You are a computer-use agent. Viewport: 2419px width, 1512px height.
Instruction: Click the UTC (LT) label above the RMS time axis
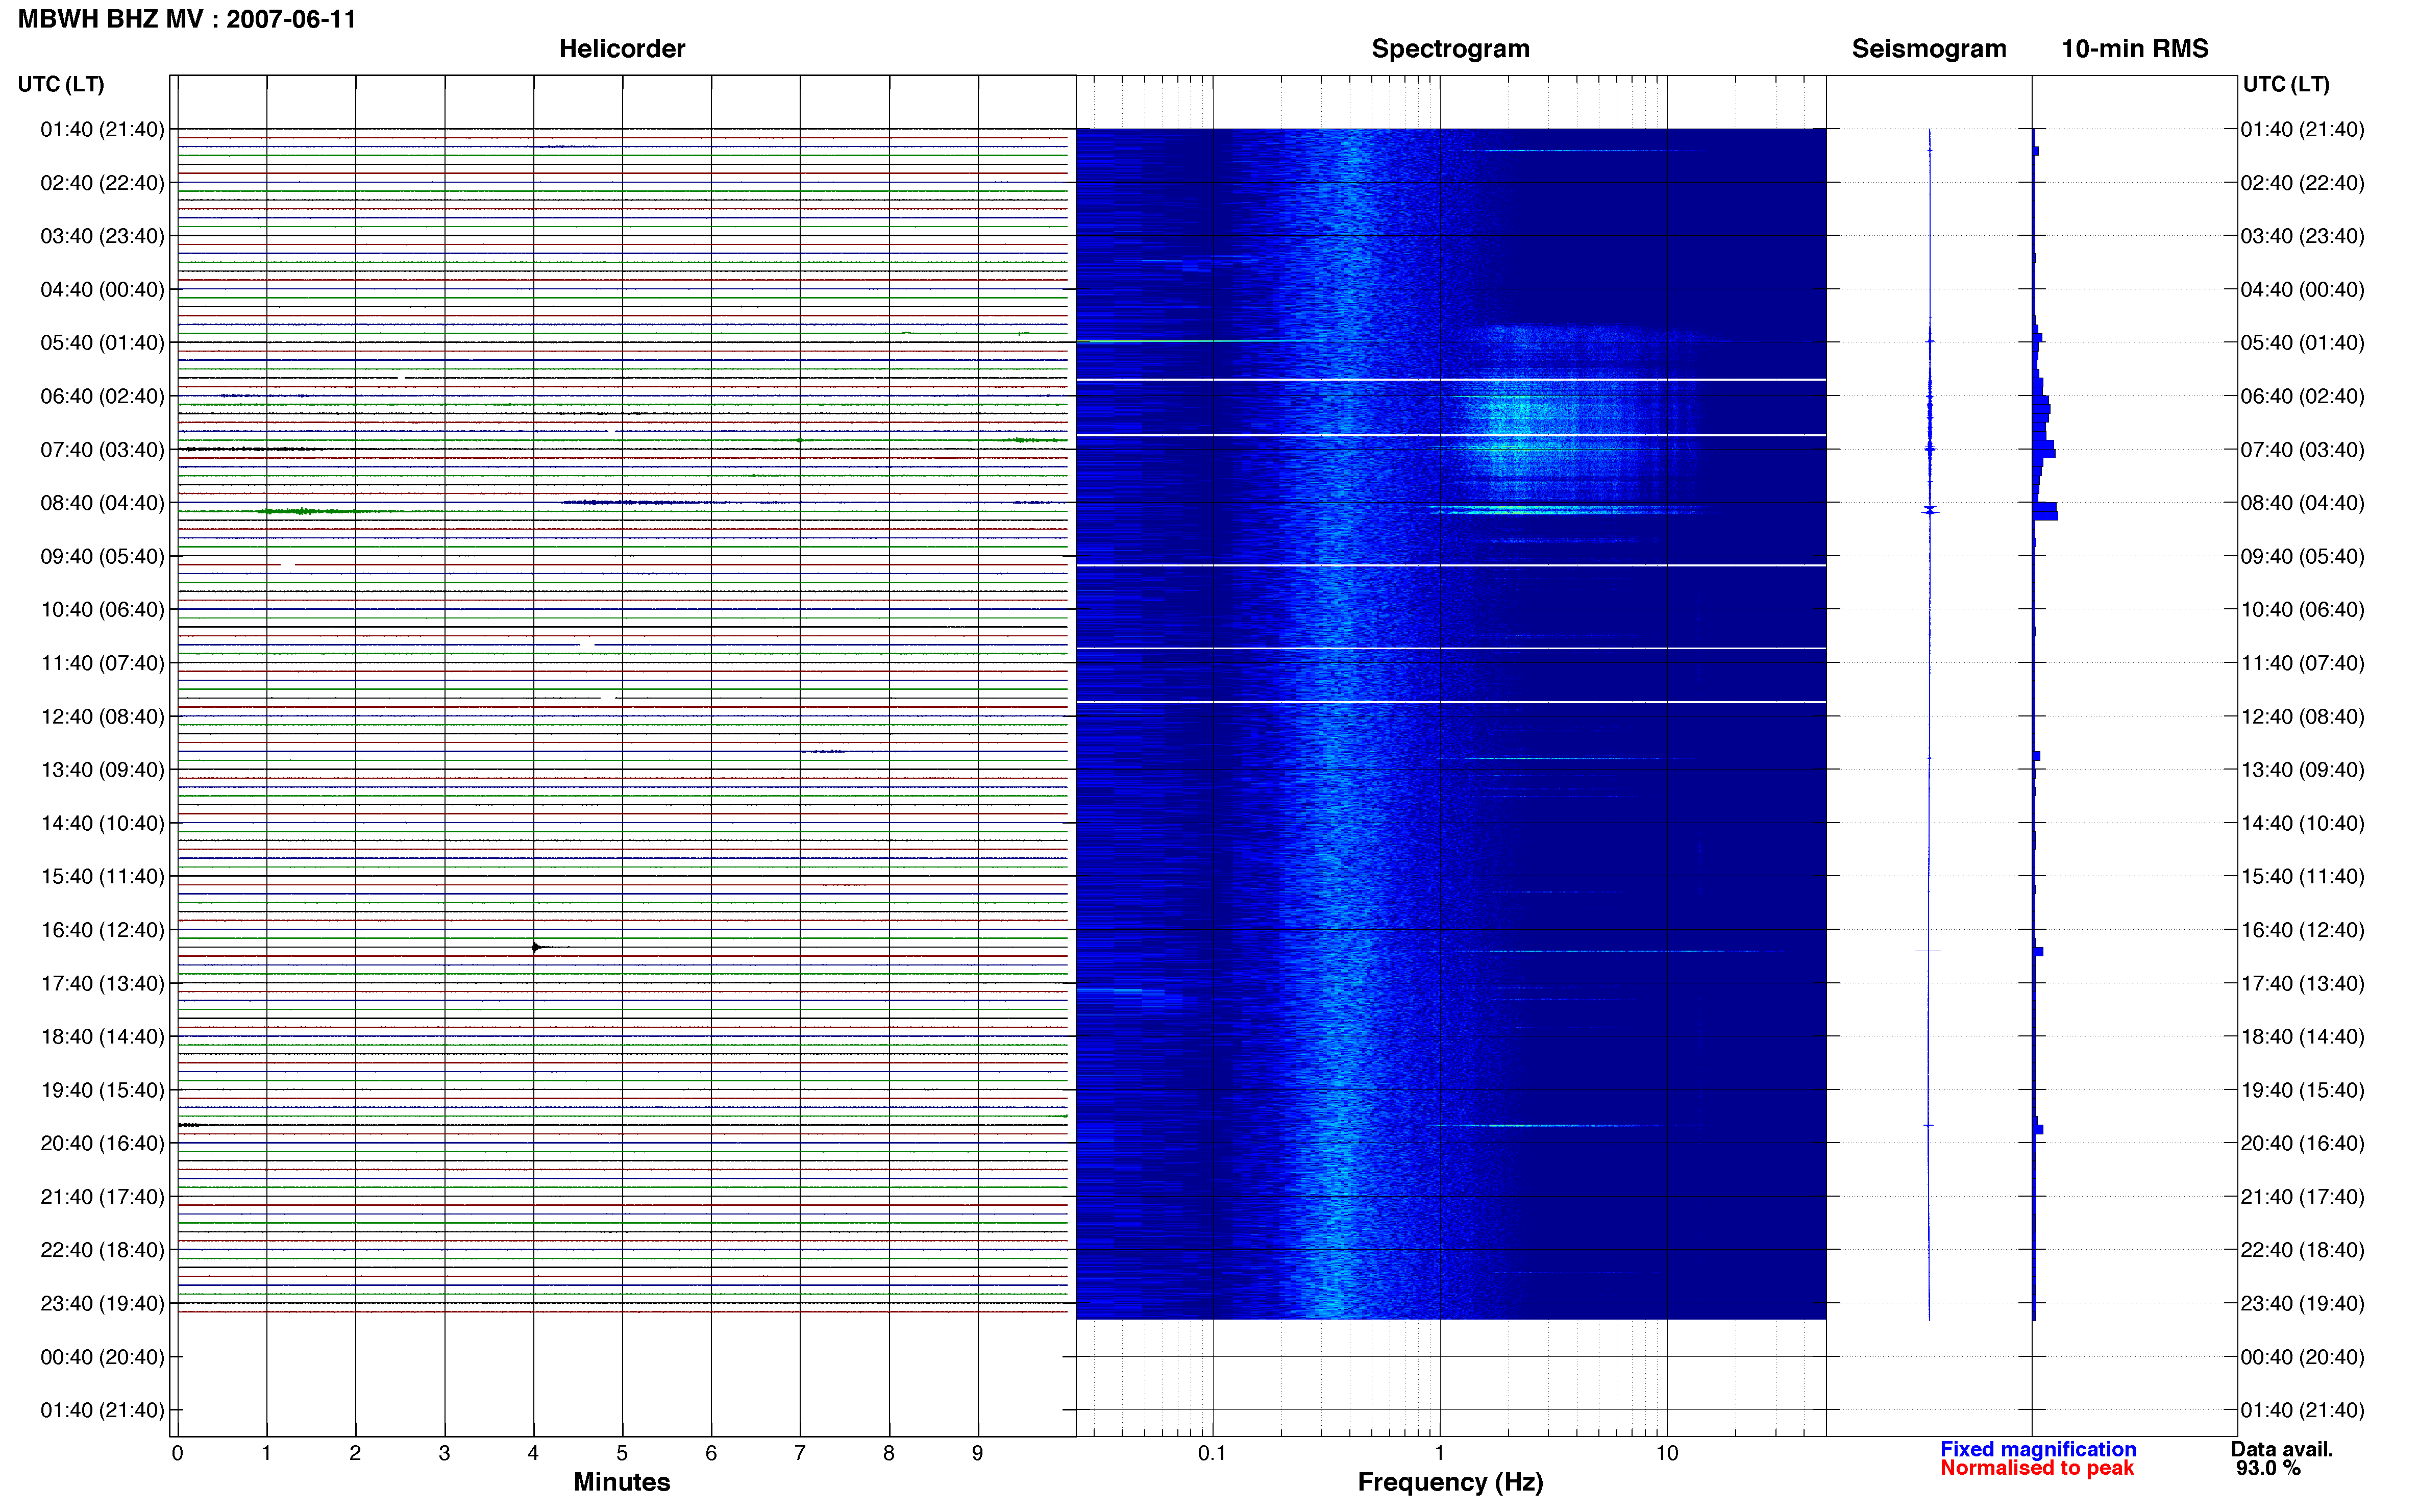click(x=2286, y=84)
